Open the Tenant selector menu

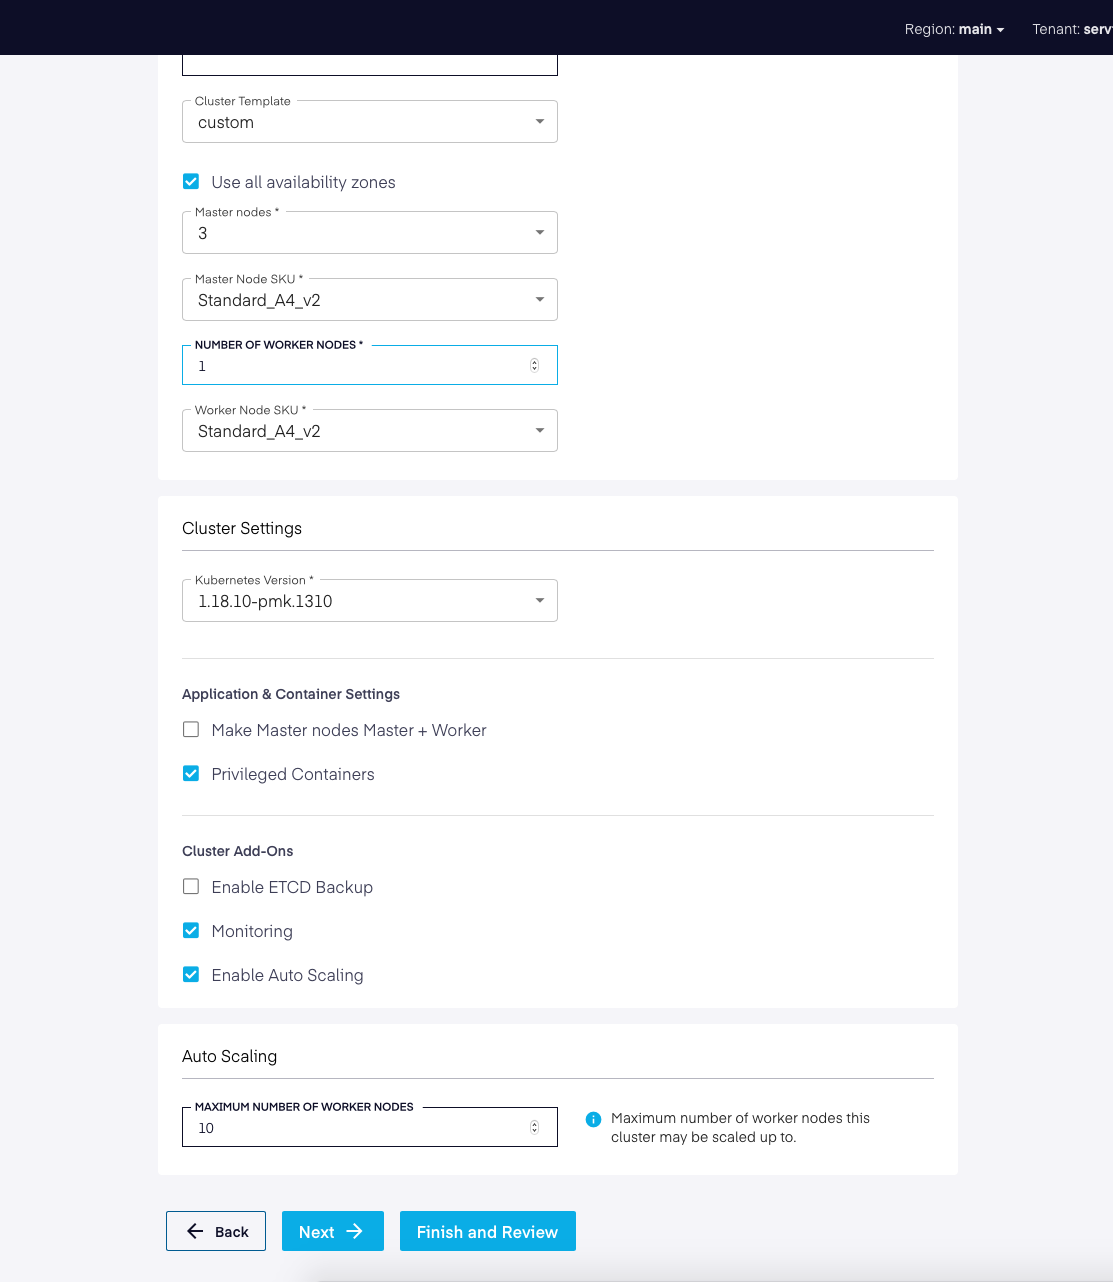coord(1072,29)
